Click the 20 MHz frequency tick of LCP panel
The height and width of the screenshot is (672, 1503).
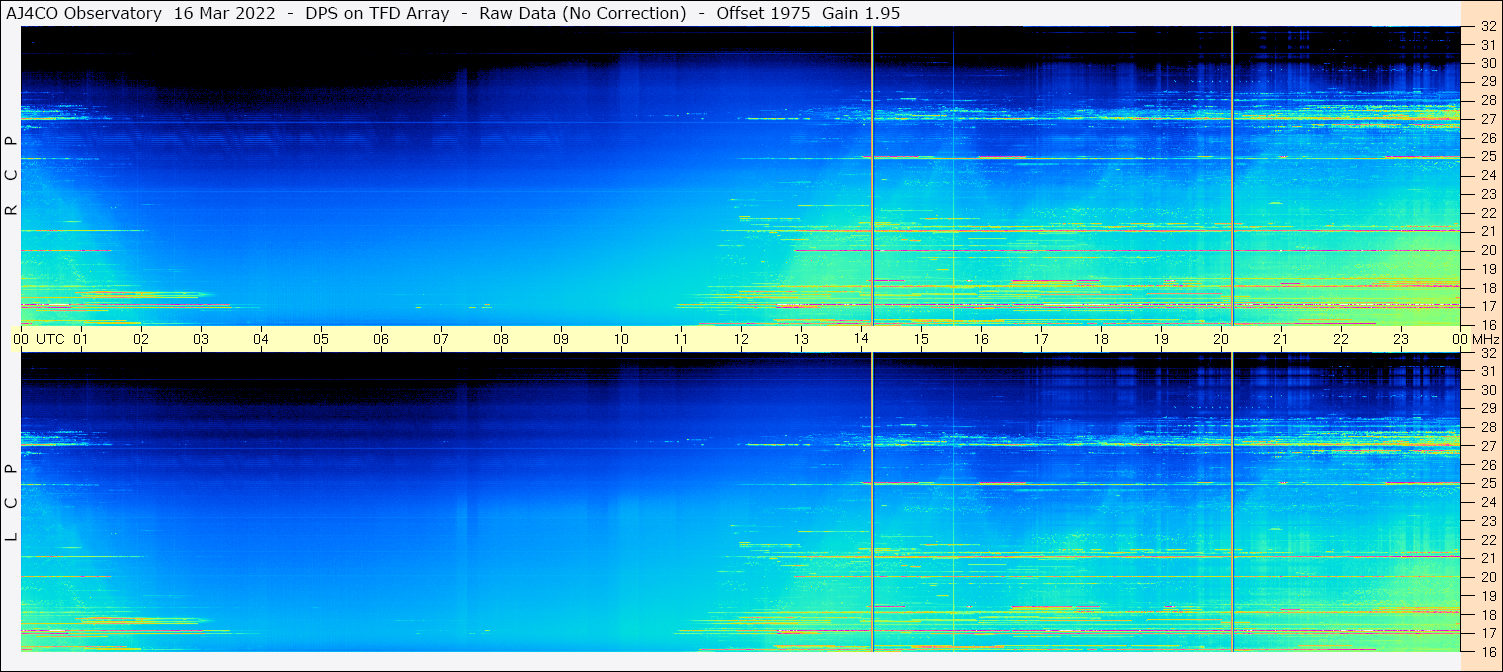pyautogui.click(x=1487, y=577)
